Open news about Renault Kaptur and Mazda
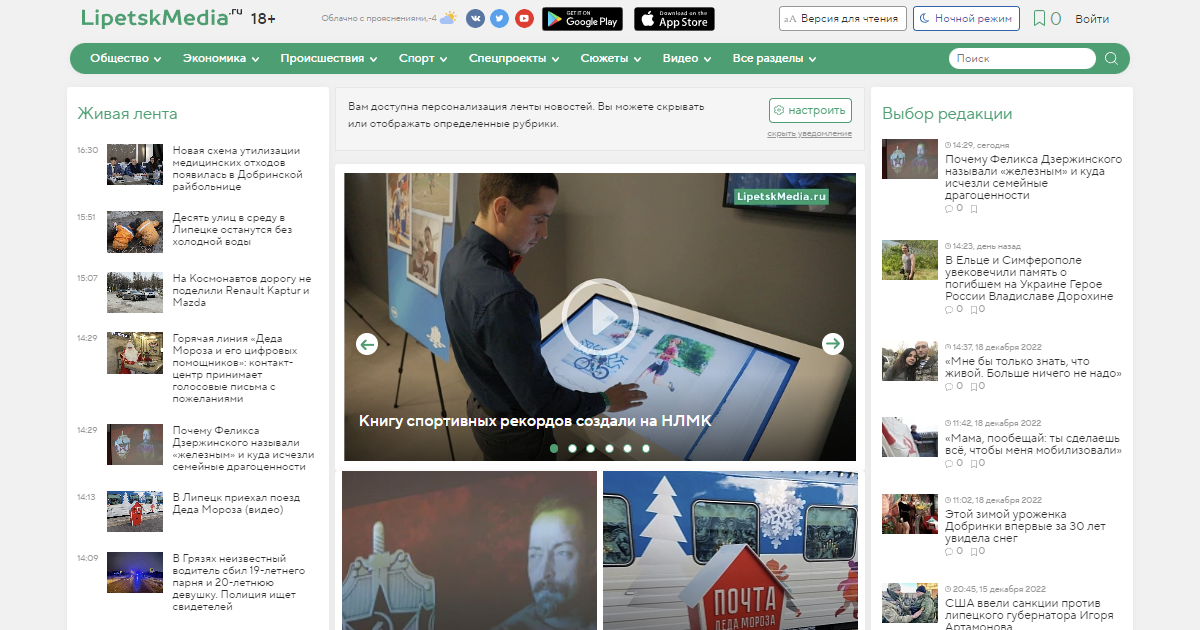The height and width of the screenshot is (630, 1200). (242, 290)
